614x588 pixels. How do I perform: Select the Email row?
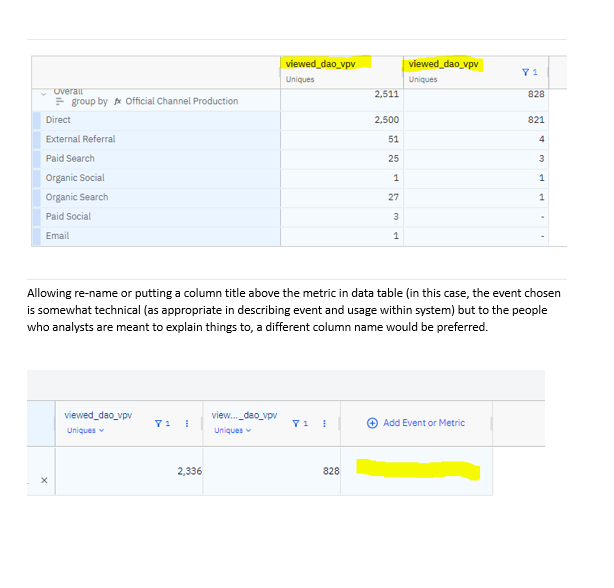[157, 236]
